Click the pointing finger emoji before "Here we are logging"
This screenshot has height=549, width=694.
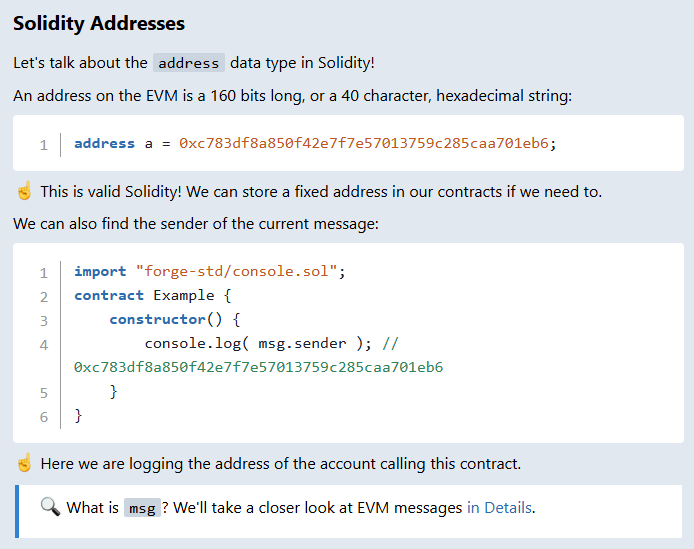(x=24, y=464)
